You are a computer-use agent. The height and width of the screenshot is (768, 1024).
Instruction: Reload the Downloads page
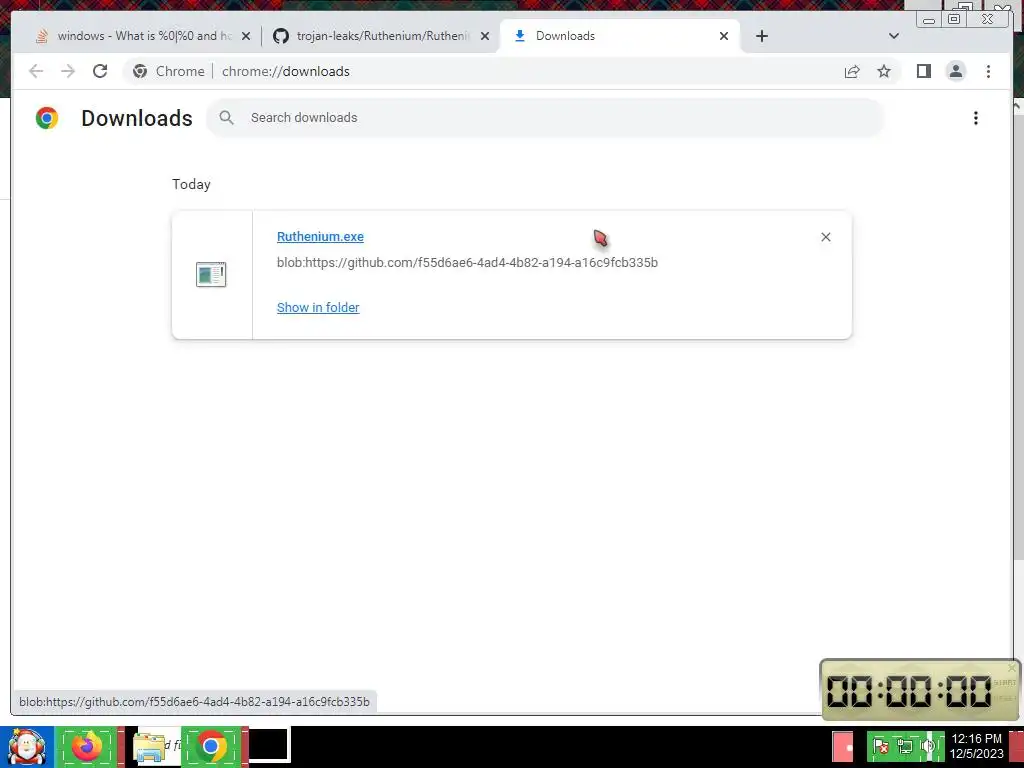pyautogui.click(x=100, y=71)
